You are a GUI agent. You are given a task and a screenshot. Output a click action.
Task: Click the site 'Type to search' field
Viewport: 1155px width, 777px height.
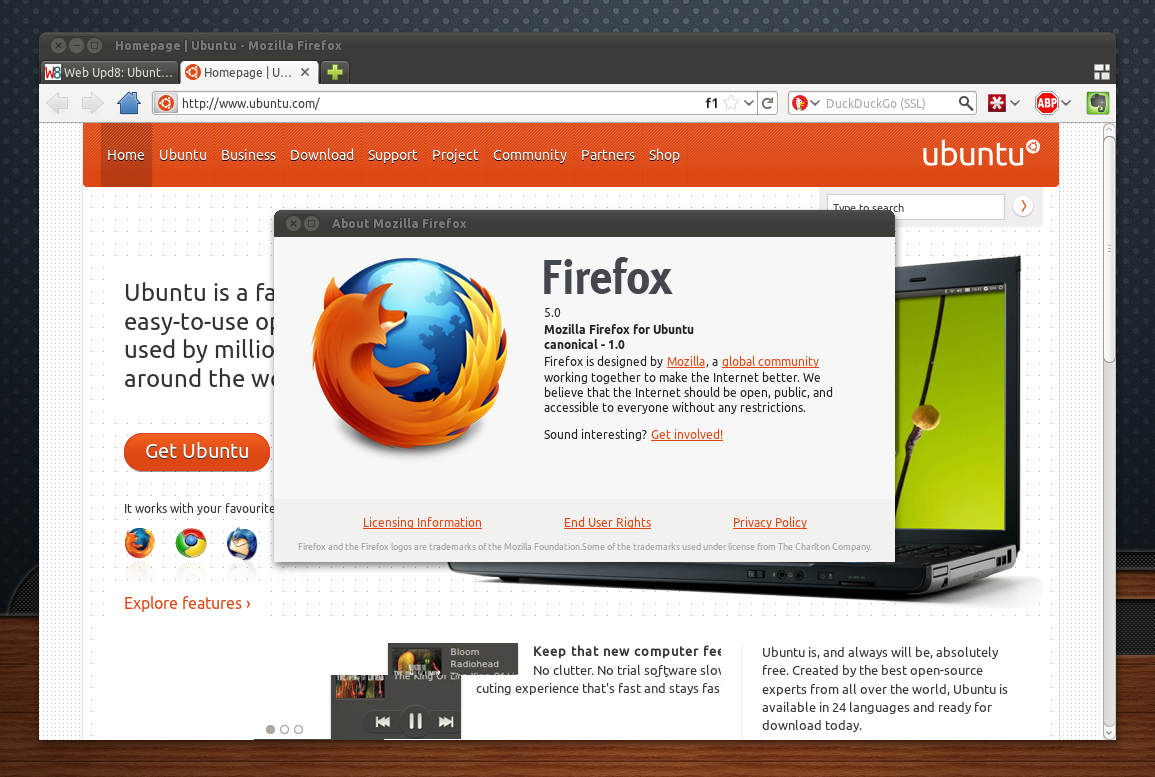coord(916,205)
